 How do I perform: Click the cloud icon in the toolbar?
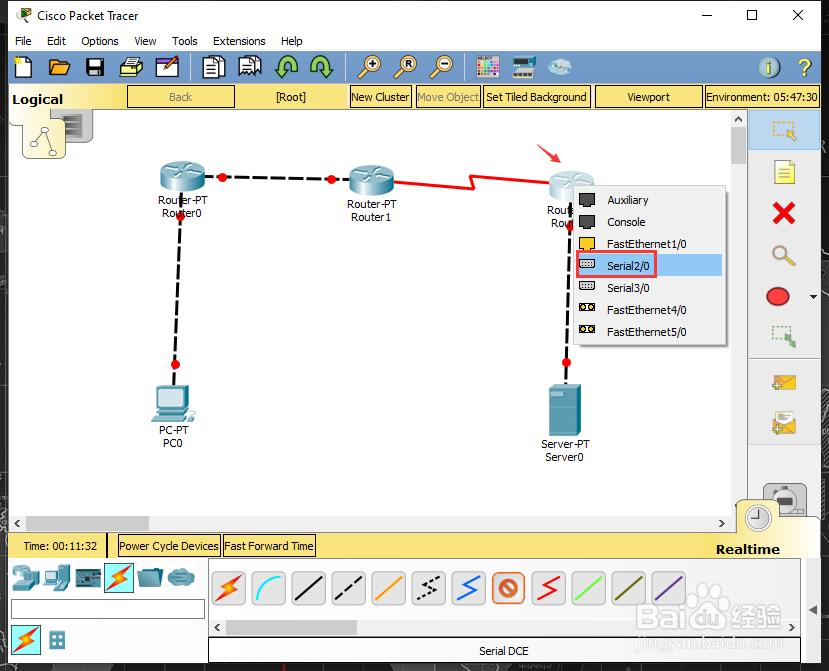[559, 67]
